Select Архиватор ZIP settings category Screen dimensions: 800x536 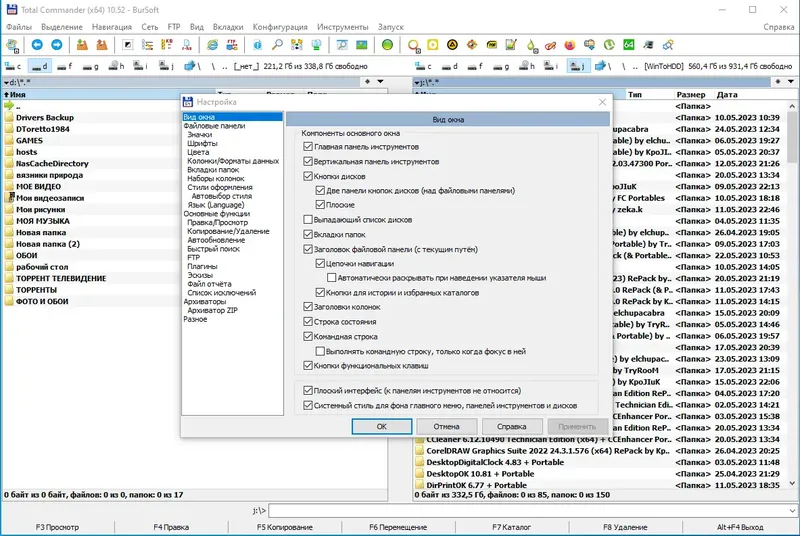click(212, 310)
